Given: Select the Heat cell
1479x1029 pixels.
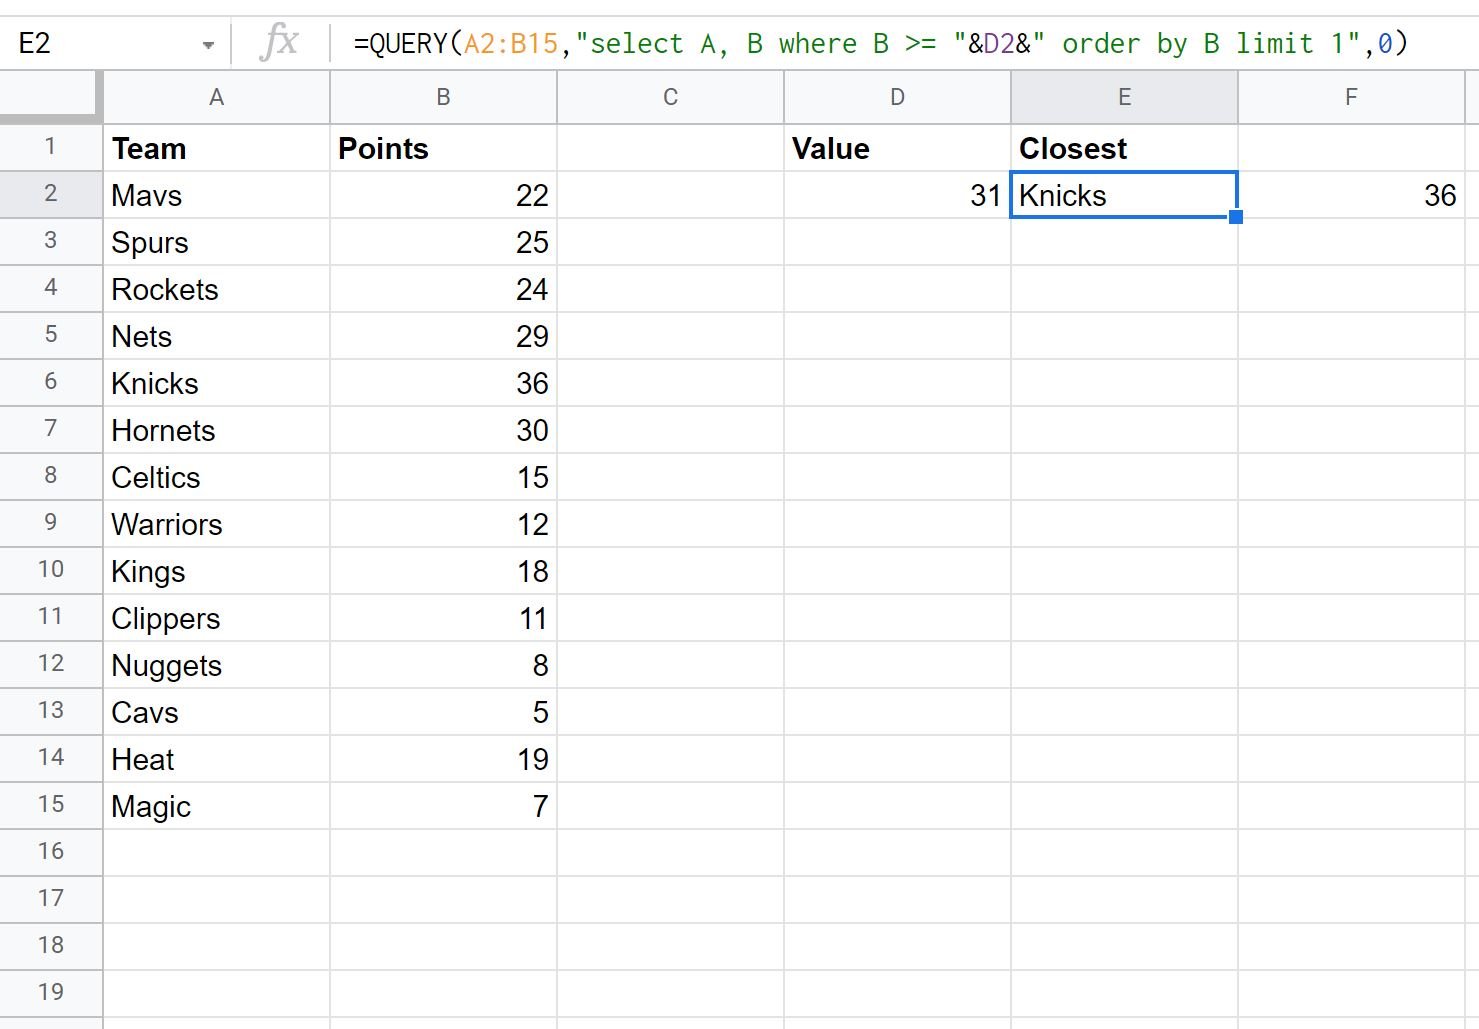Looking at the screenshot, I should click(216, 759).
